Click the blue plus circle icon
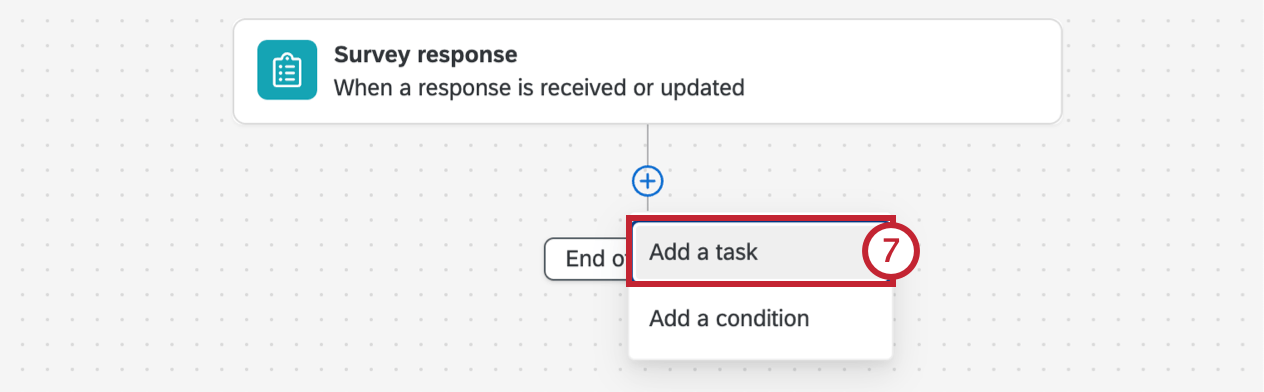 click(x=648, y=181)
